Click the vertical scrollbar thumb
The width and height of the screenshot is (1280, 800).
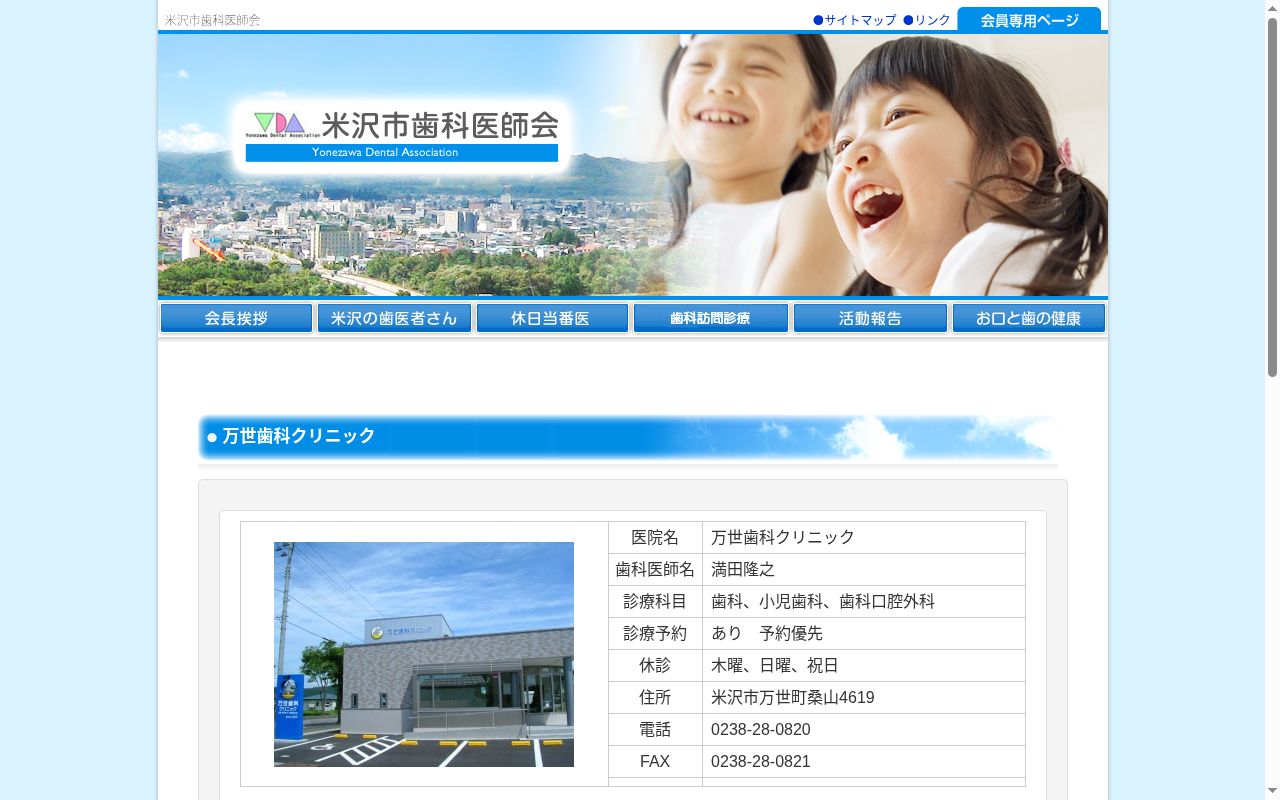[1272, 197]
